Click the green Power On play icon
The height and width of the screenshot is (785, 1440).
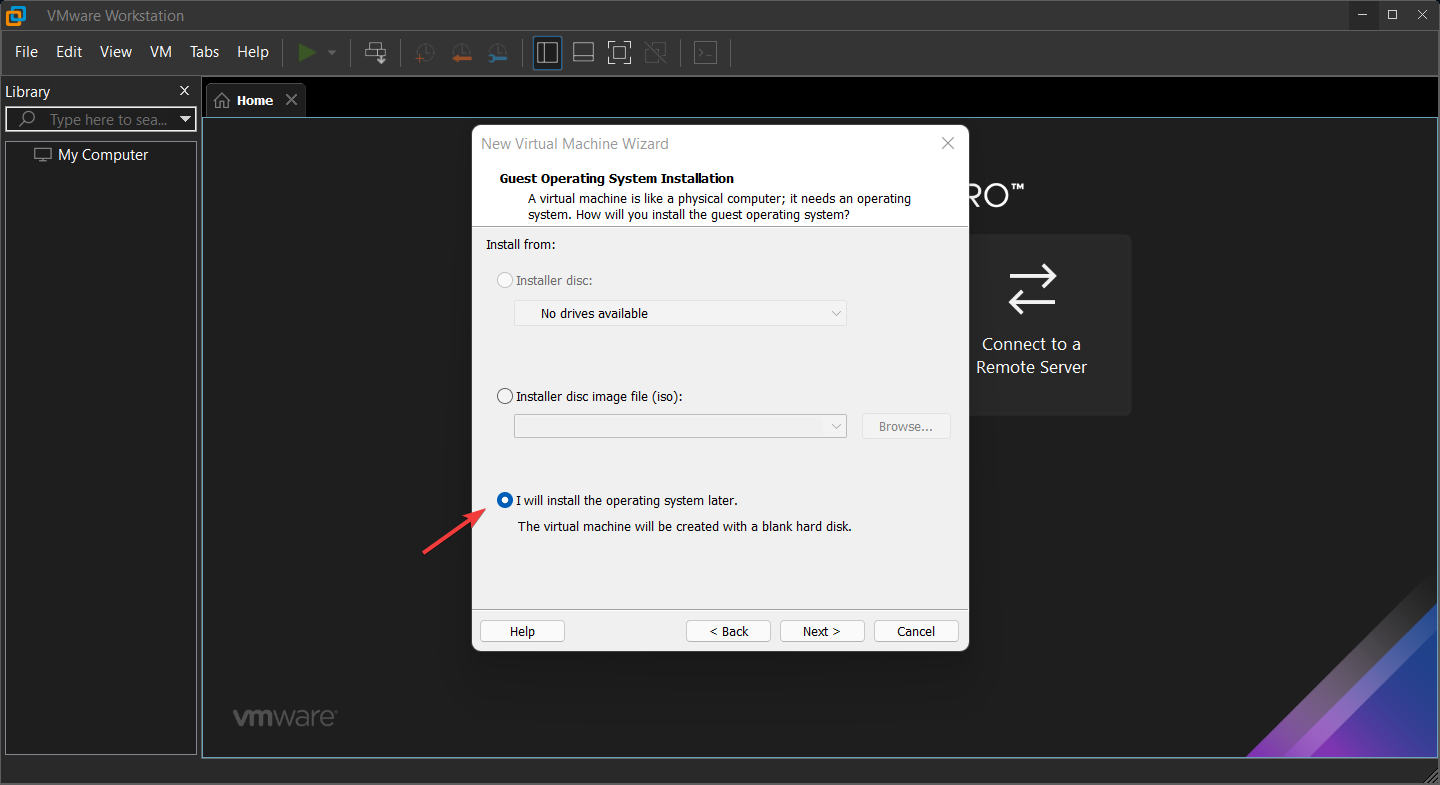coord(307,52)
